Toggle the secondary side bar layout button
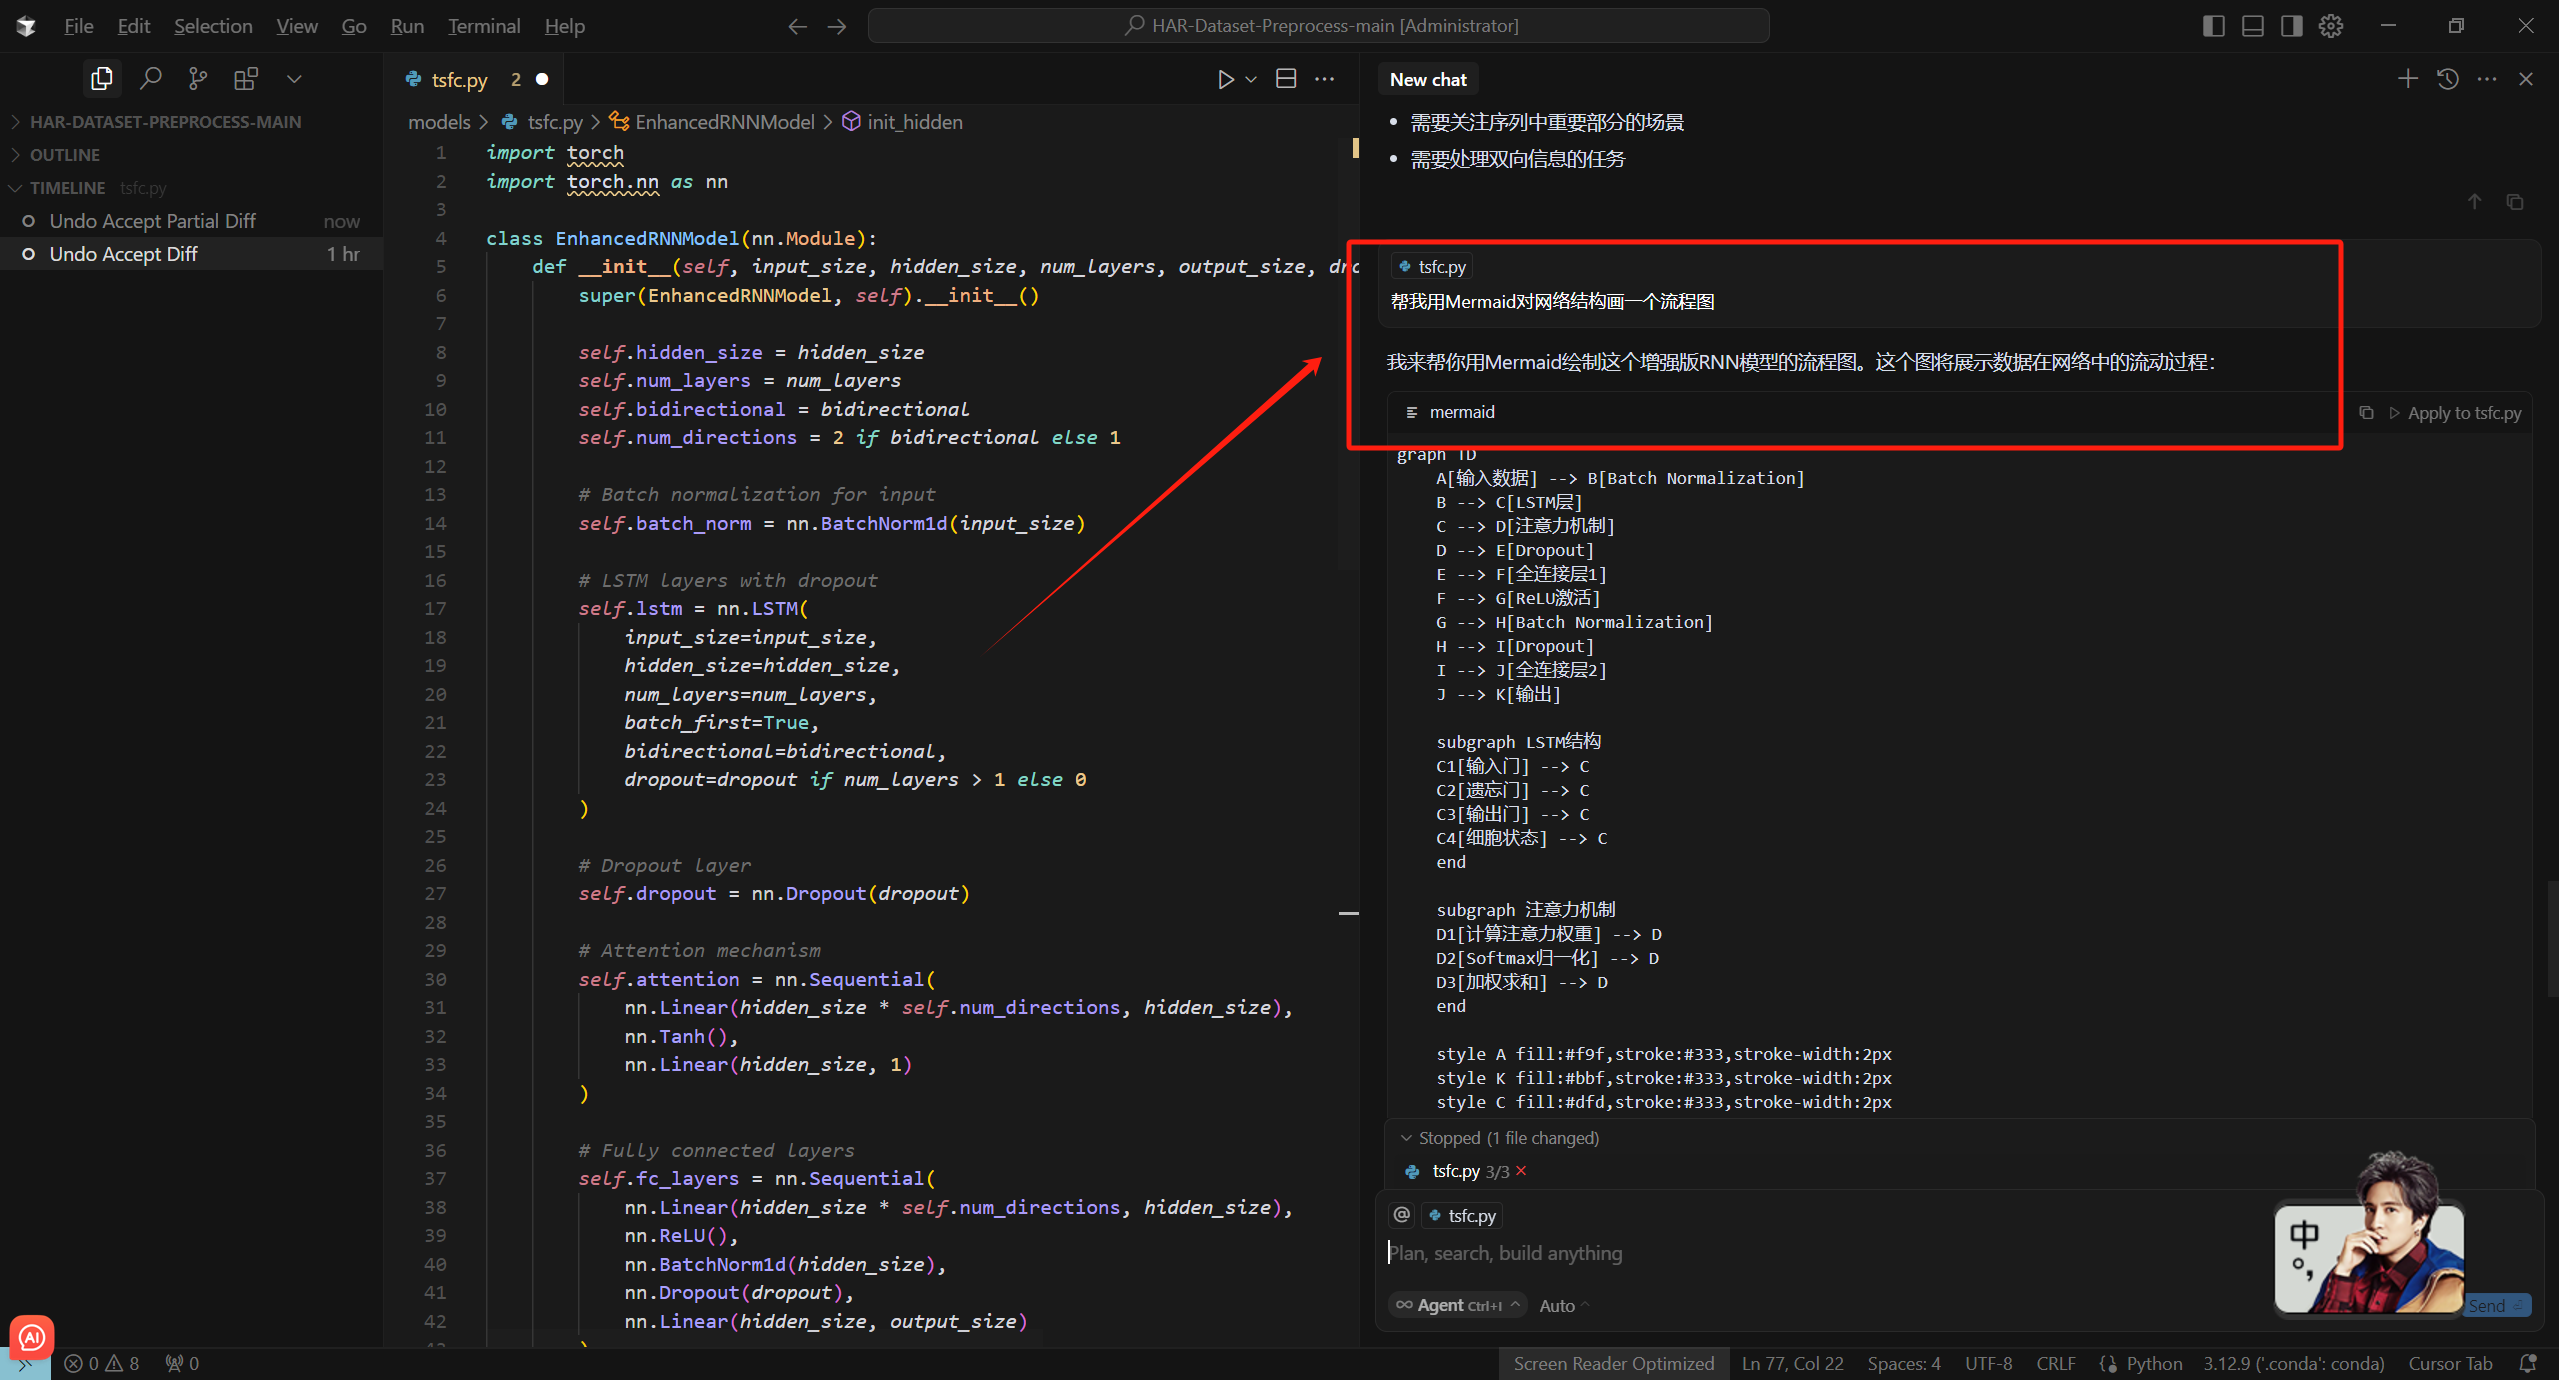The image size is (2559, 1380). point(2291,26)
